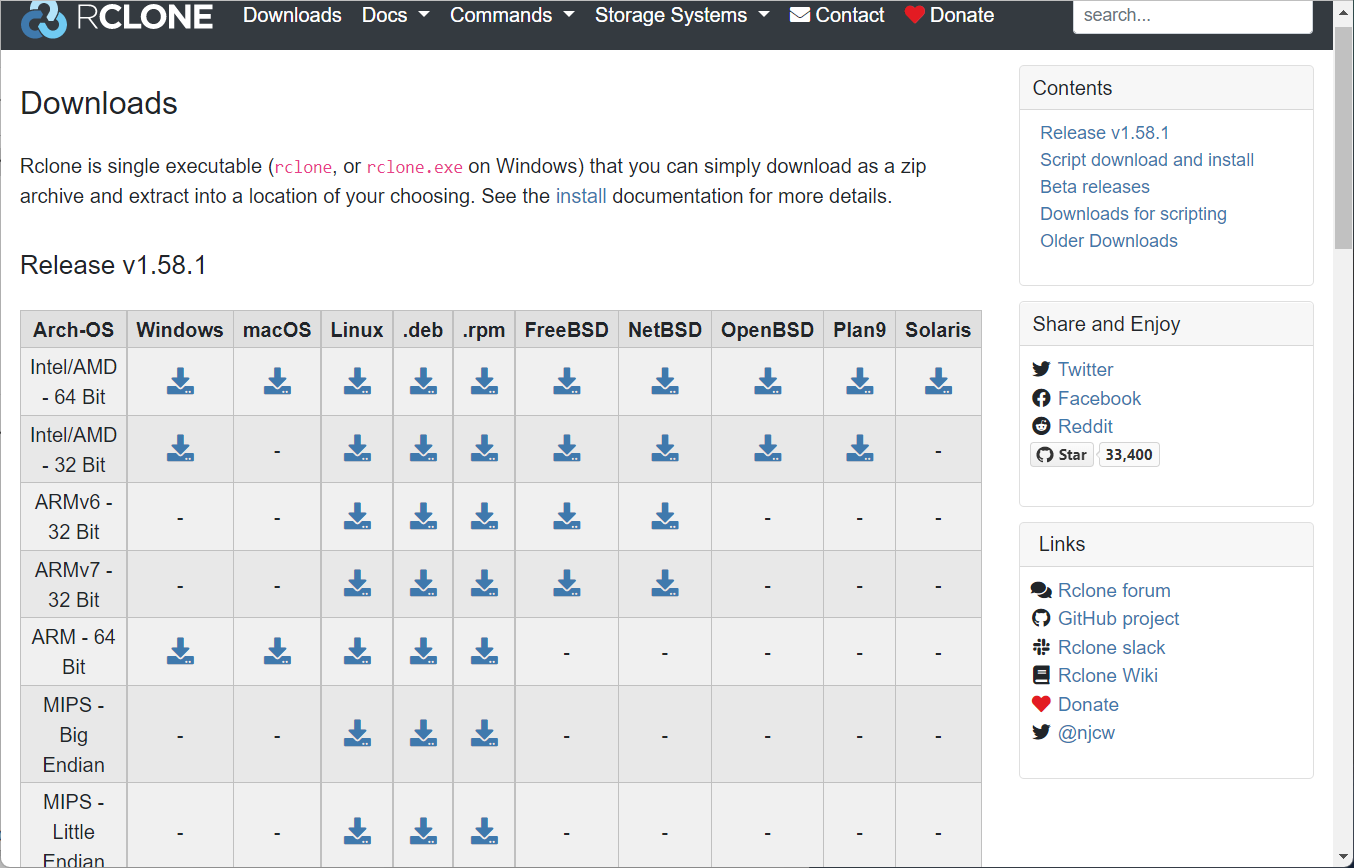Download Windows ARM 64 Bit build
1354x868 pixels.
[180, 651]
